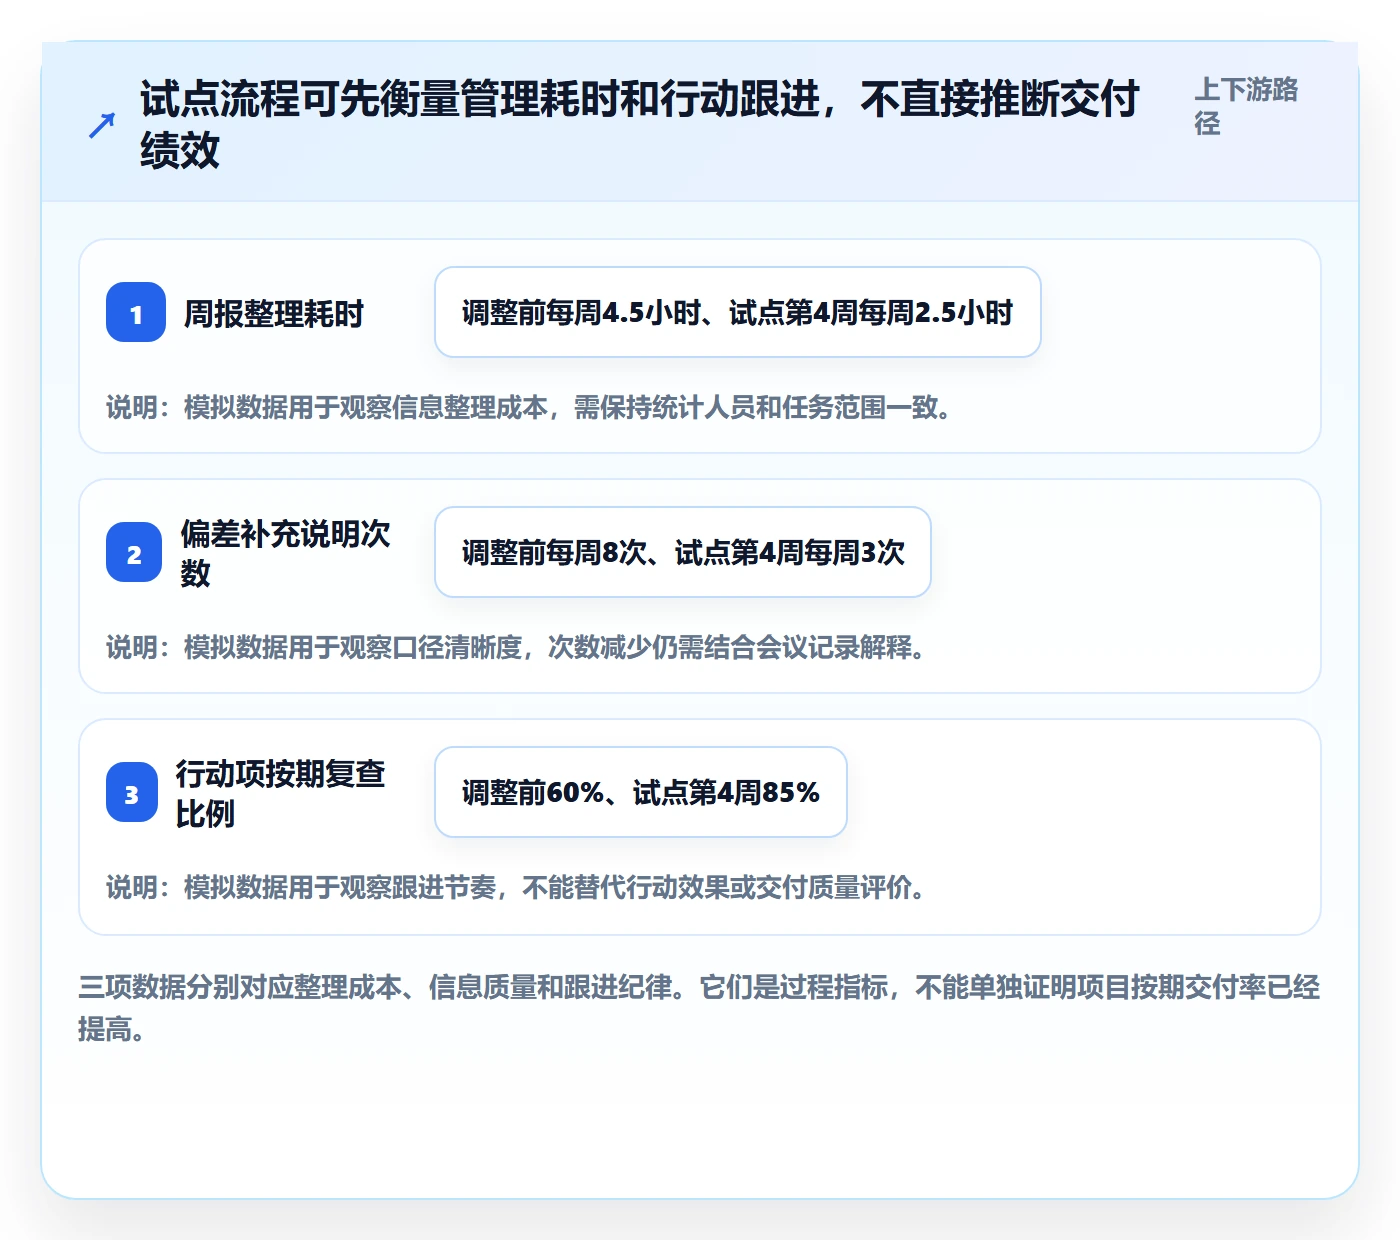Click the note about 观察口径清晰度
The width and height of the screenshot is (1400, 1240).
516,647
